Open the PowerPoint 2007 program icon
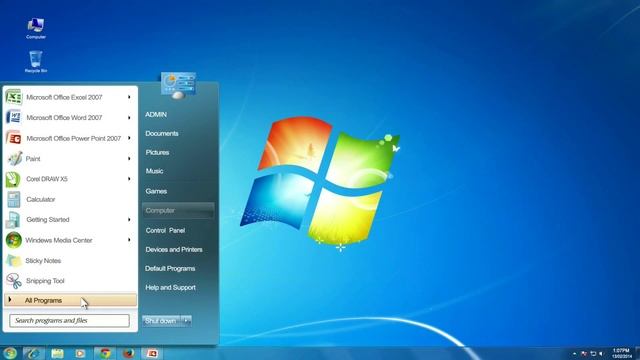 13,138
